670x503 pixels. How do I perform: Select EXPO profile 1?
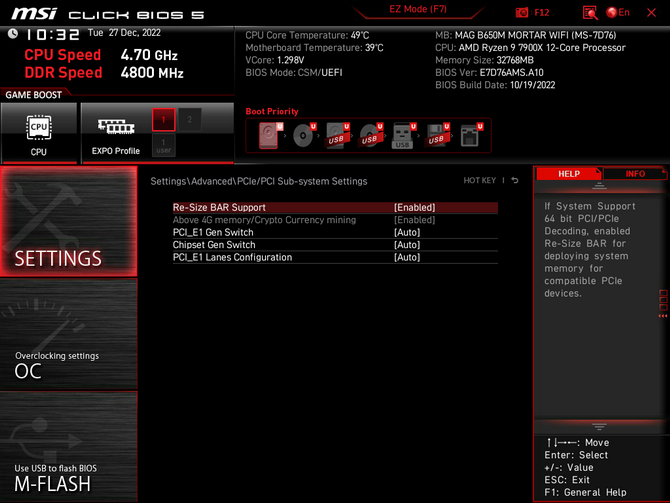coord(164,120)
